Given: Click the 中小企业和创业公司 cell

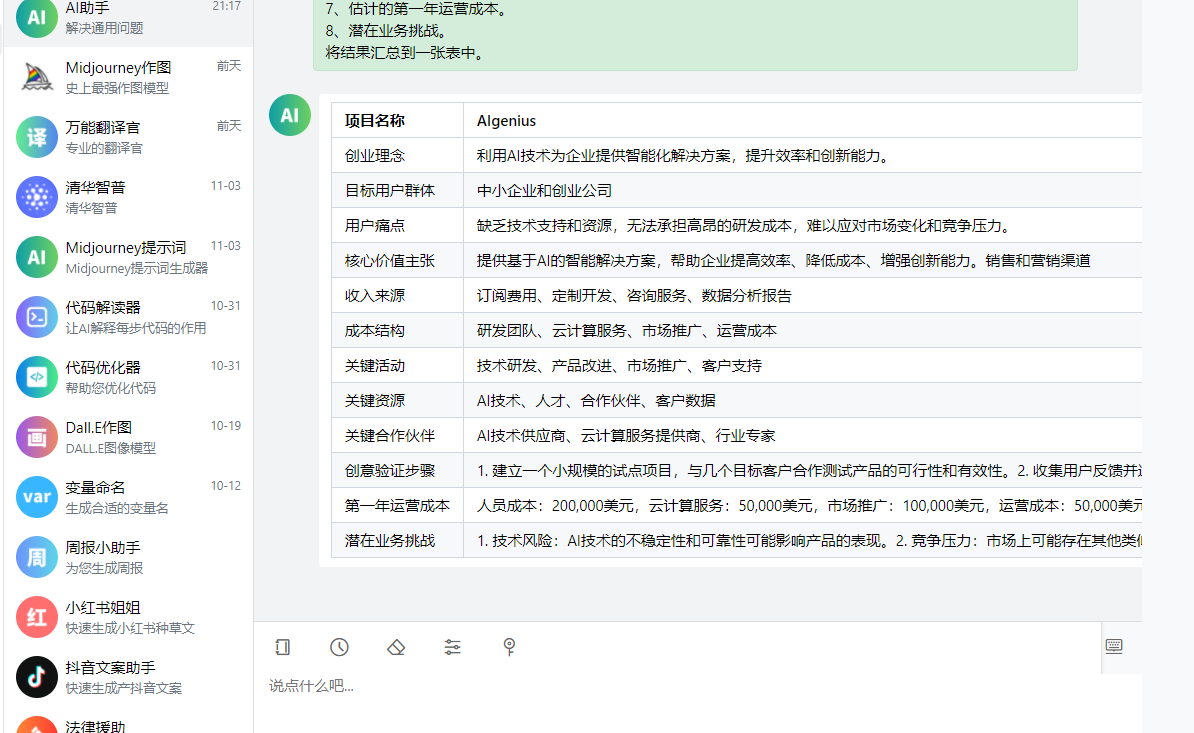Looking at the screenshot, I should [803, 190].
